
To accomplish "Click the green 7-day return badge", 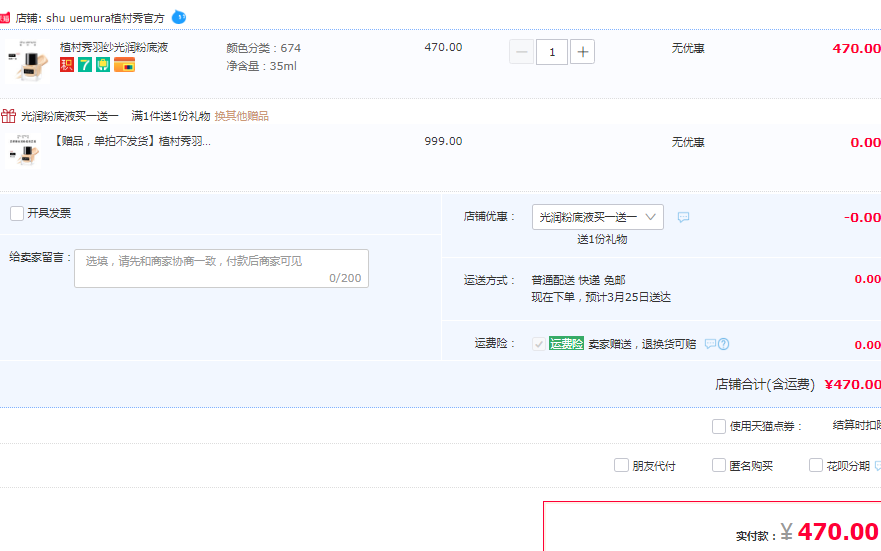I will (85, 65).
